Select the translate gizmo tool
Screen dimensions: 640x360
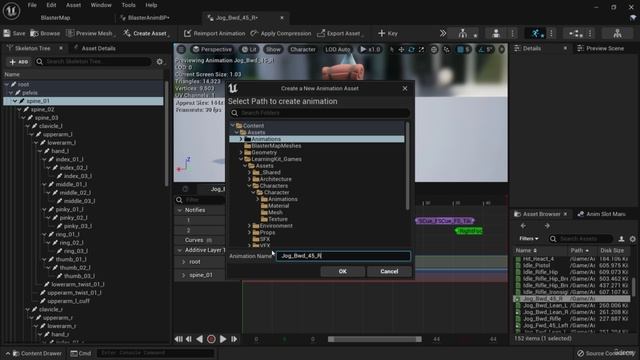[x=401, y=49]
